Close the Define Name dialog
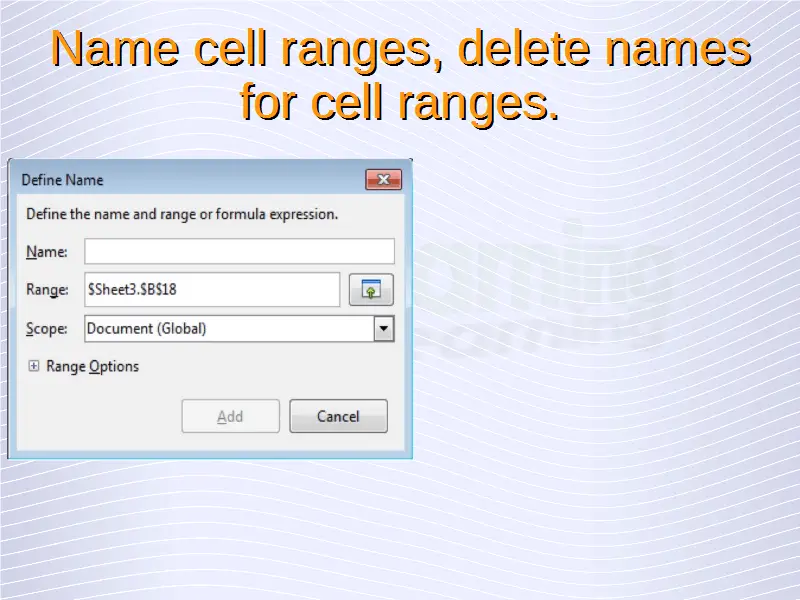The image size is (800, 600). pyautogui.click(x=383, y=180)
